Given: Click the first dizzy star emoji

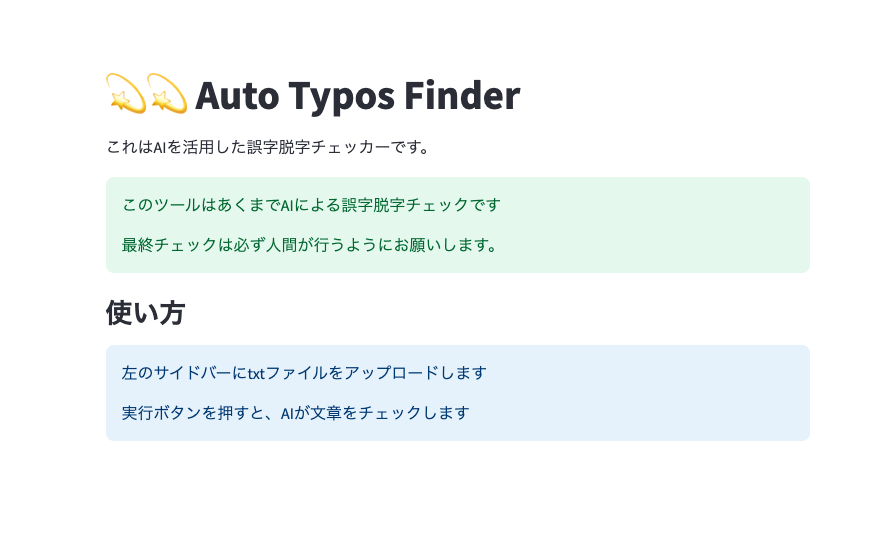Looking at the screenshot, I should (x=125, y=95).
